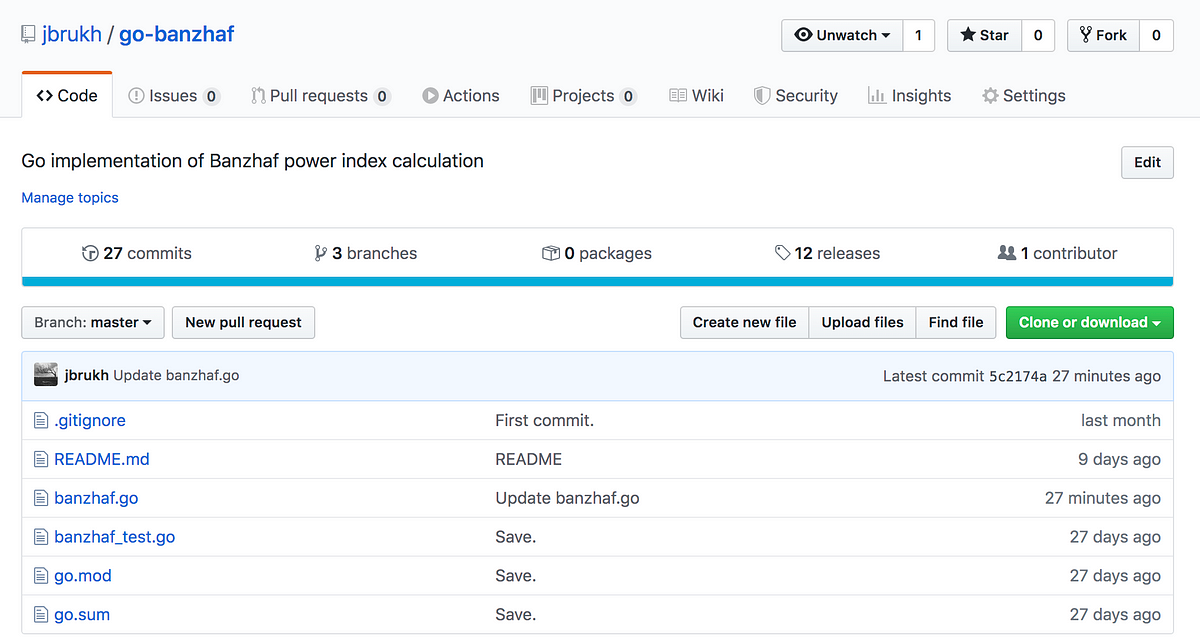
Task: Click '9 days ago' timestamp for README.md
Action: (x=1119, y=460)
